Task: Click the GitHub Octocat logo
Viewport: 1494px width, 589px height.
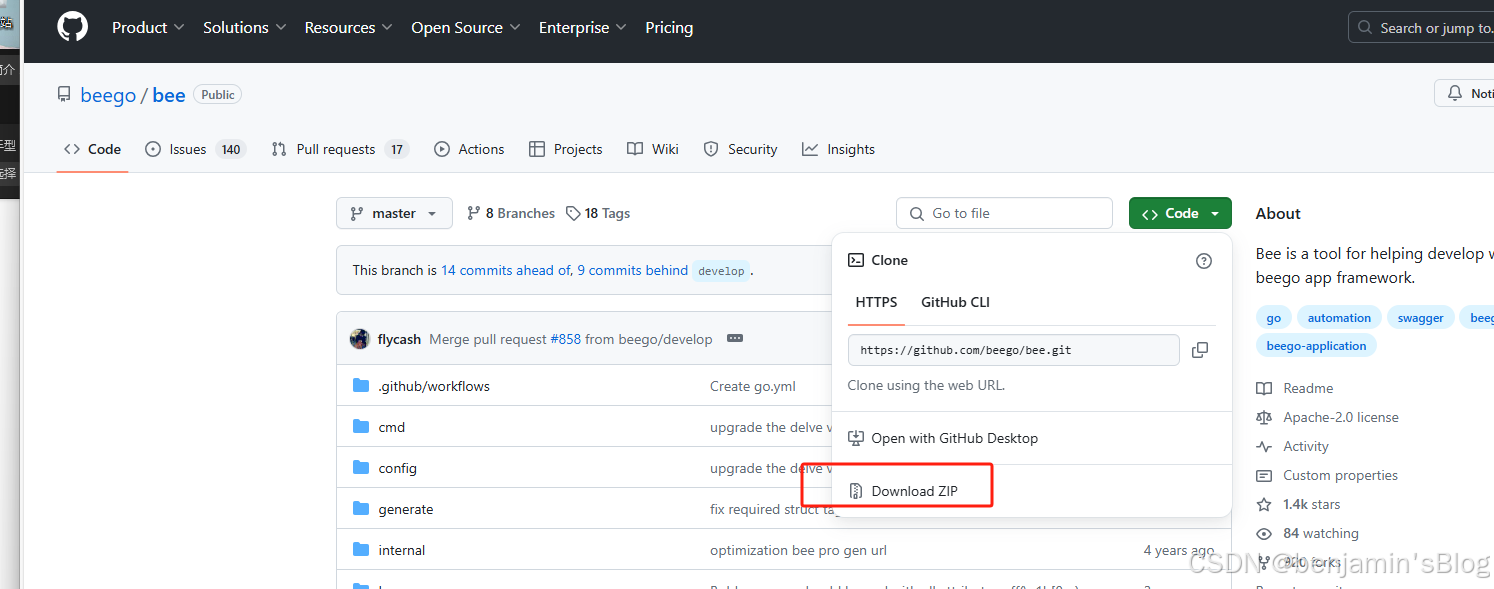Action: tap(72, 27)
